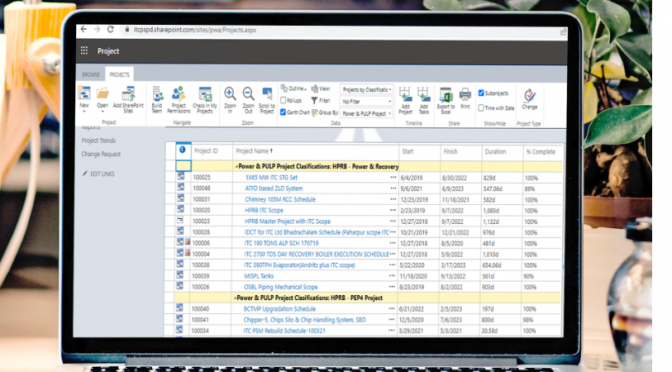Toggle the Rollups checkbox
This screenshot has height=372, width=672.
click(283, 100)
